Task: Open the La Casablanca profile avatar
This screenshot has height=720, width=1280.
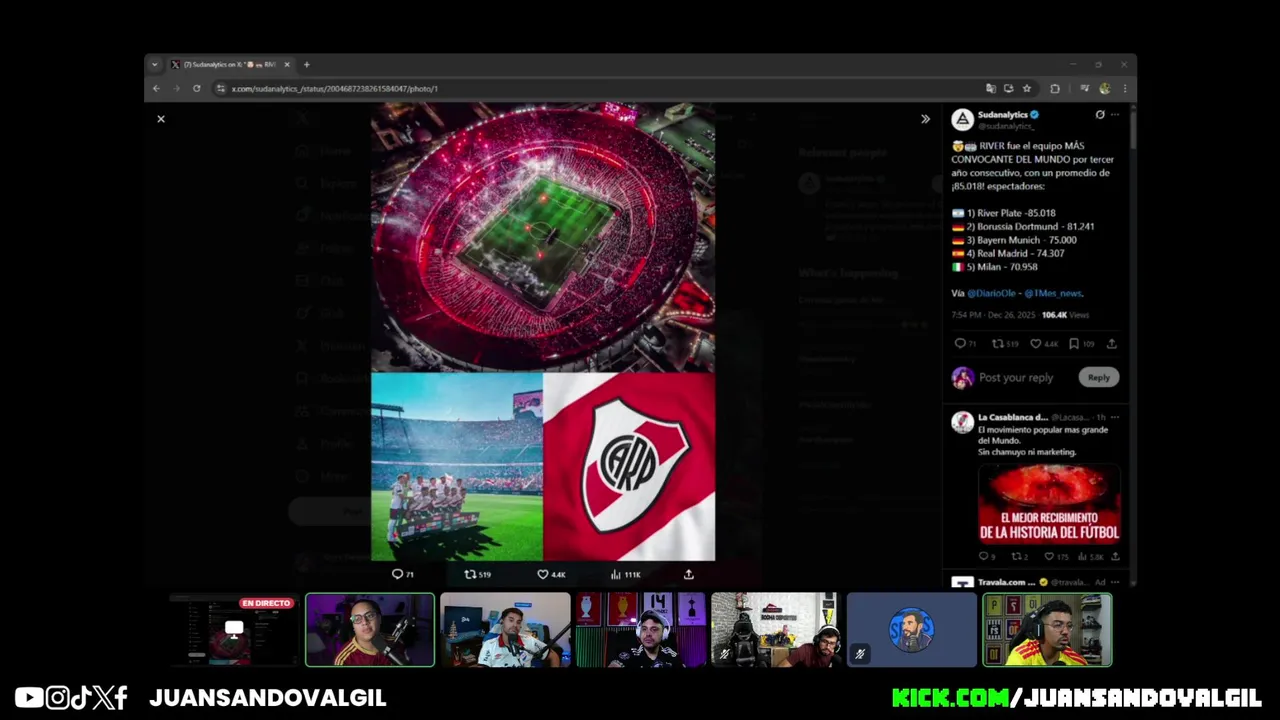Action: (962, 422)
